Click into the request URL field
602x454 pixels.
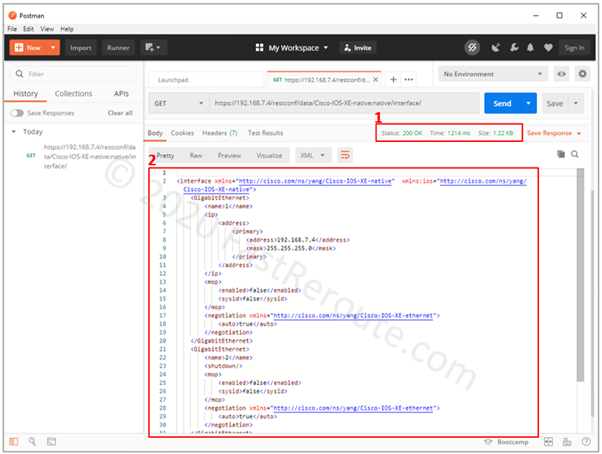point(344,103)
